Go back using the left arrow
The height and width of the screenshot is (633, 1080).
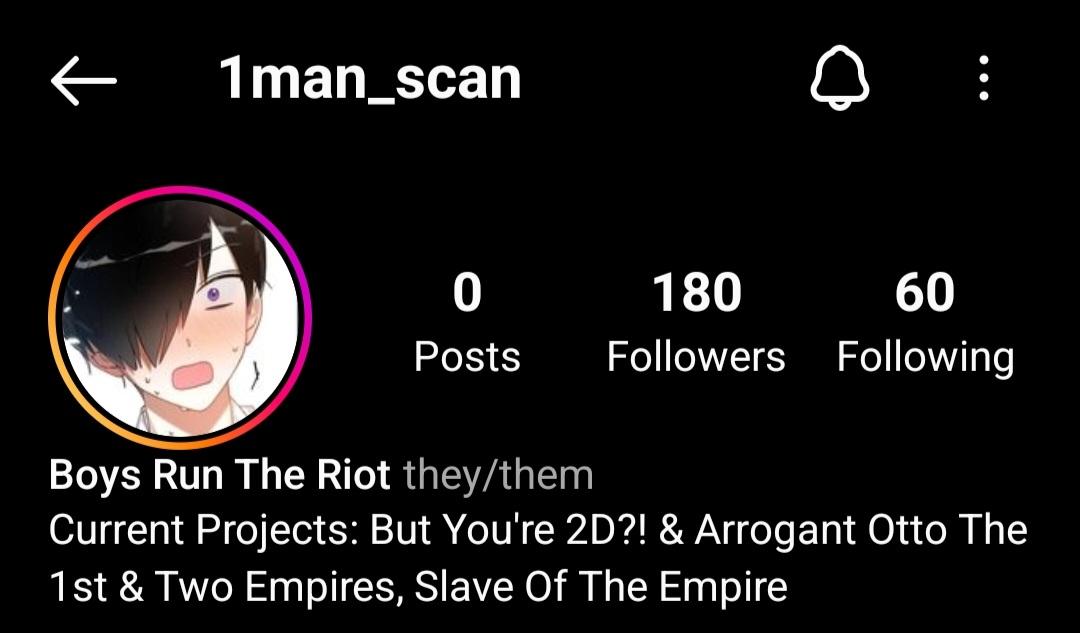(x=83, y=81)
